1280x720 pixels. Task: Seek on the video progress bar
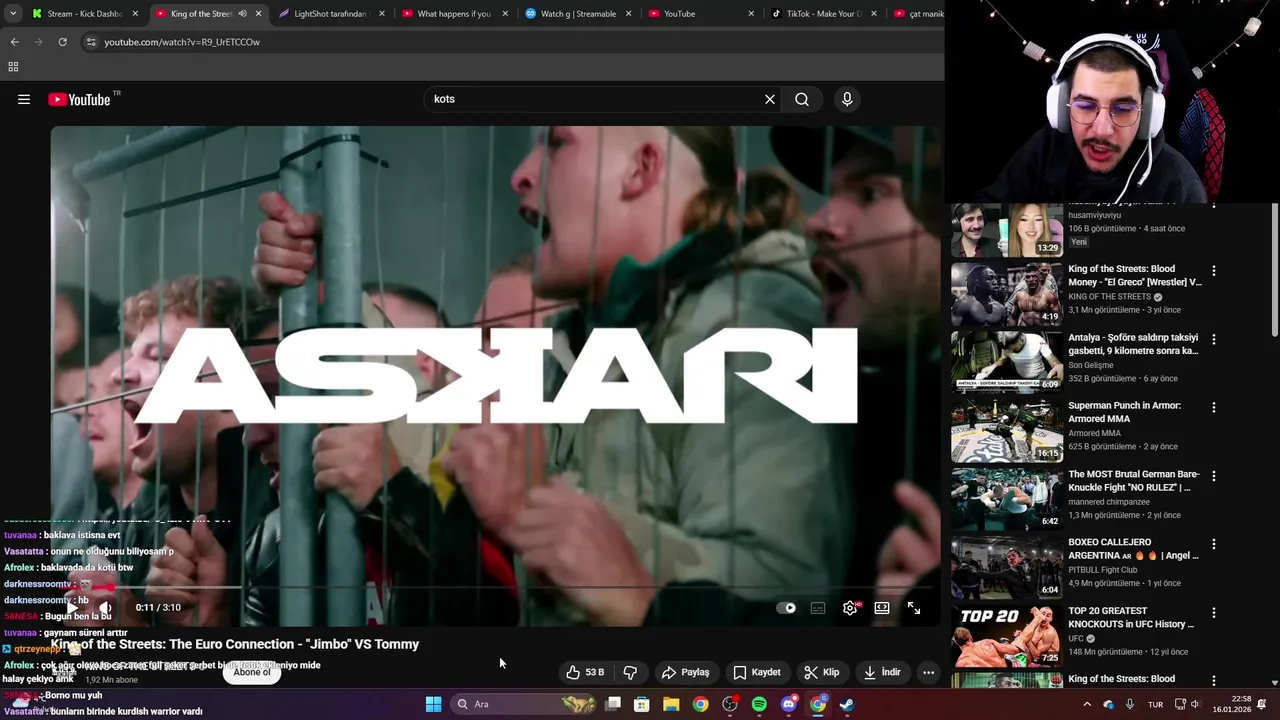(495, 587)
